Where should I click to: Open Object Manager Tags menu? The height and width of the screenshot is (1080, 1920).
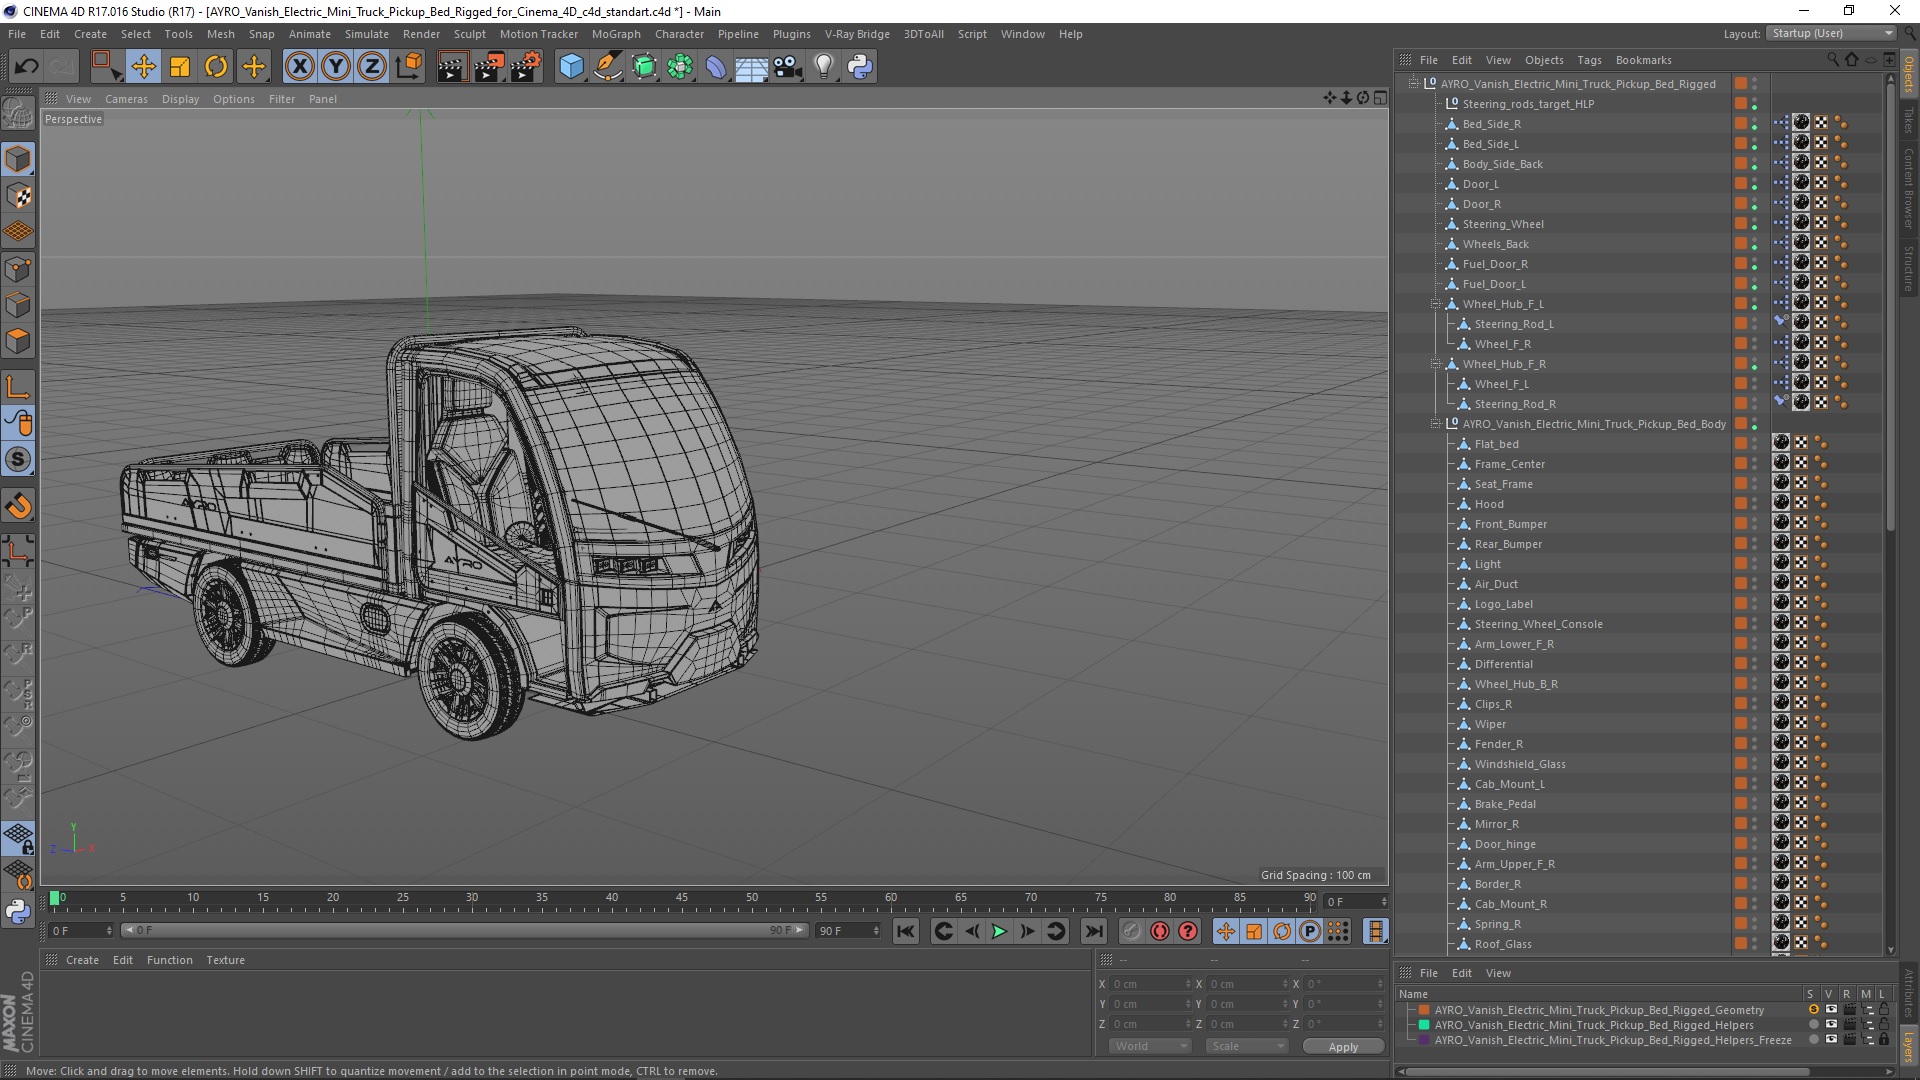click(x=1589, y=60)
